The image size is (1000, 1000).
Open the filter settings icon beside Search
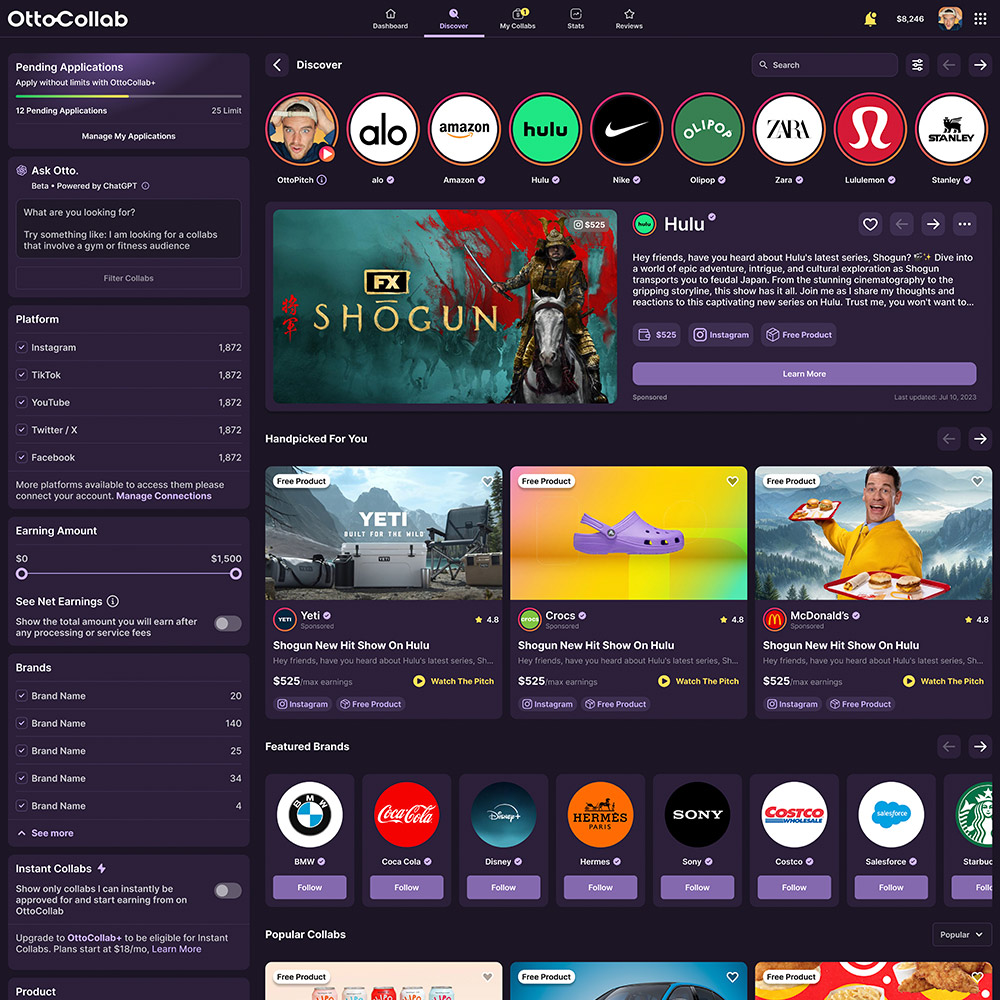(x=917, y=65)
